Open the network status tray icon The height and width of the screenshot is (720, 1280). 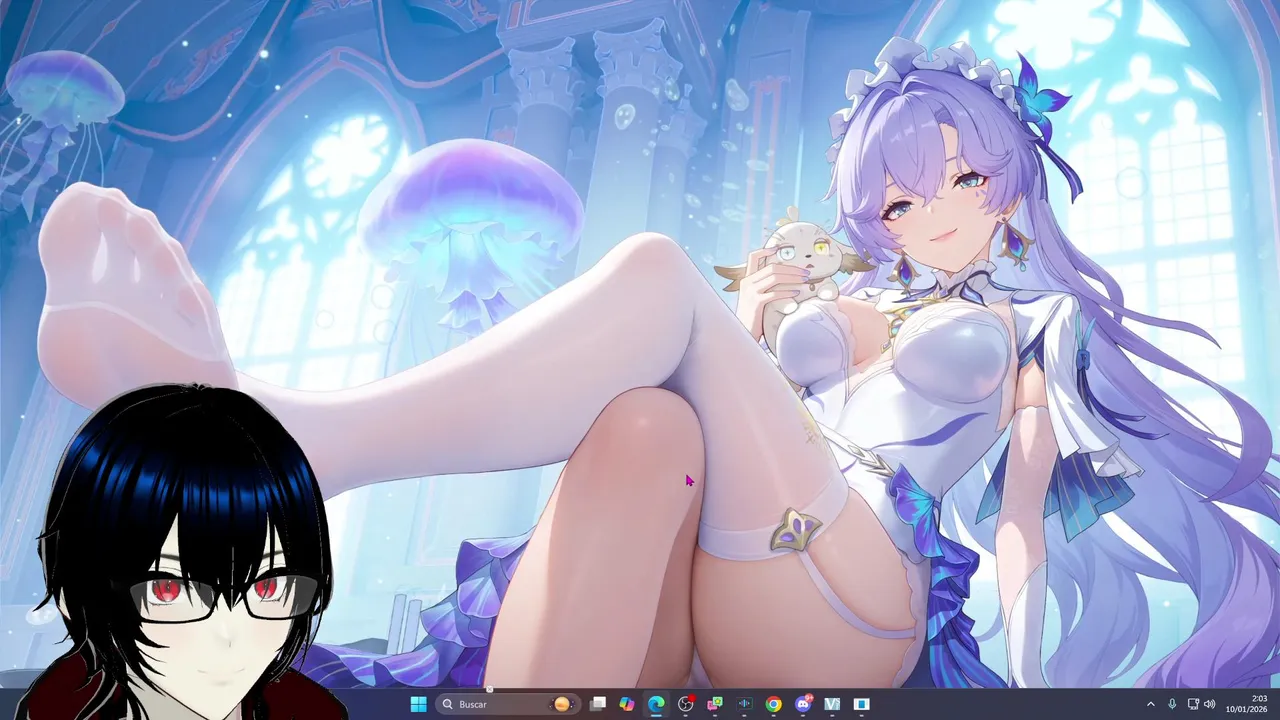(x=1193, y=704)
